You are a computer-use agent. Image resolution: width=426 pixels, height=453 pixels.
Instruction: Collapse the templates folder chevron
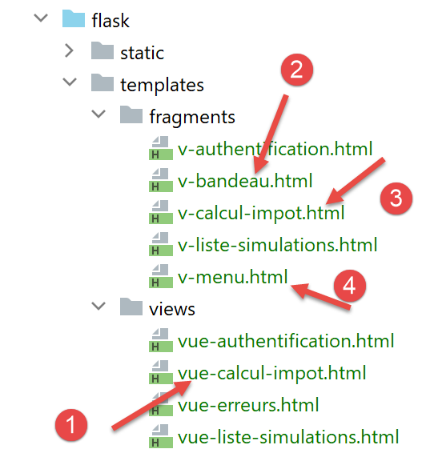70,82
